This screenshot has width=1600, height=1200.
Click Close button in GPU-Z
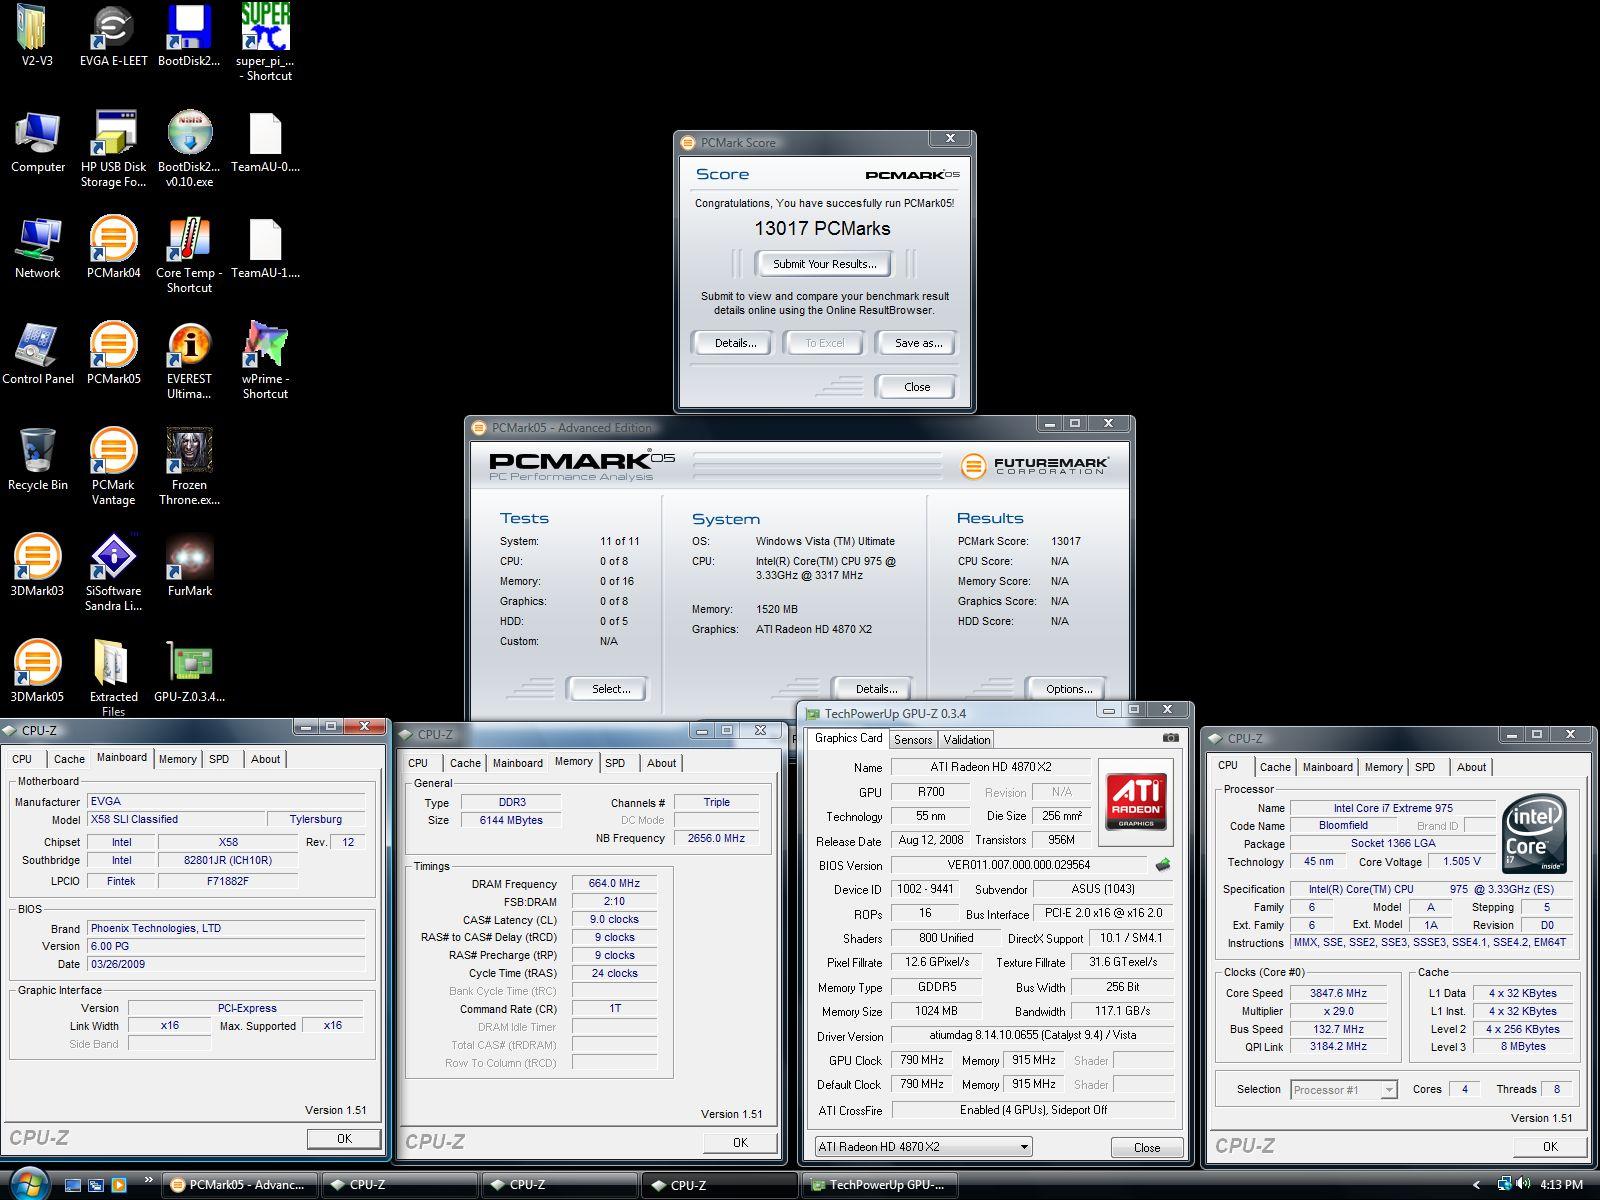[1147, 1148]
